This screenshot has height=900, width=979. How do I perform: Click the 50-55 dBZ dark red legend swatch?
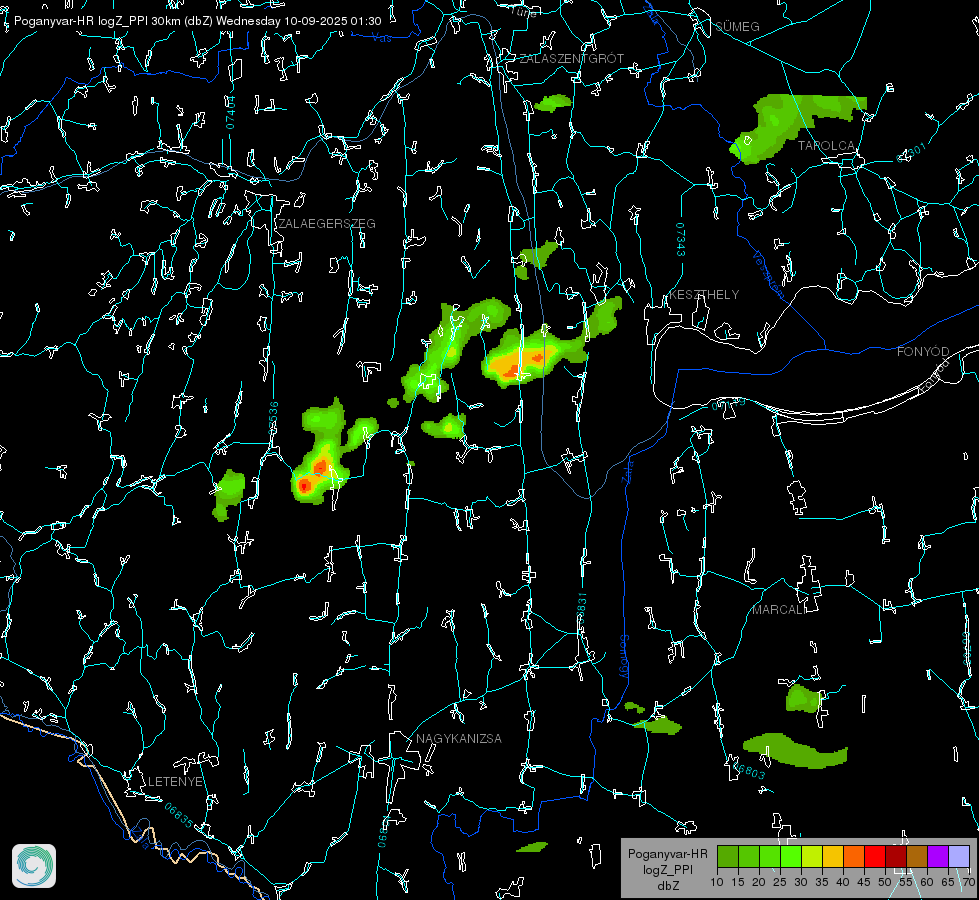pos(896,857)
